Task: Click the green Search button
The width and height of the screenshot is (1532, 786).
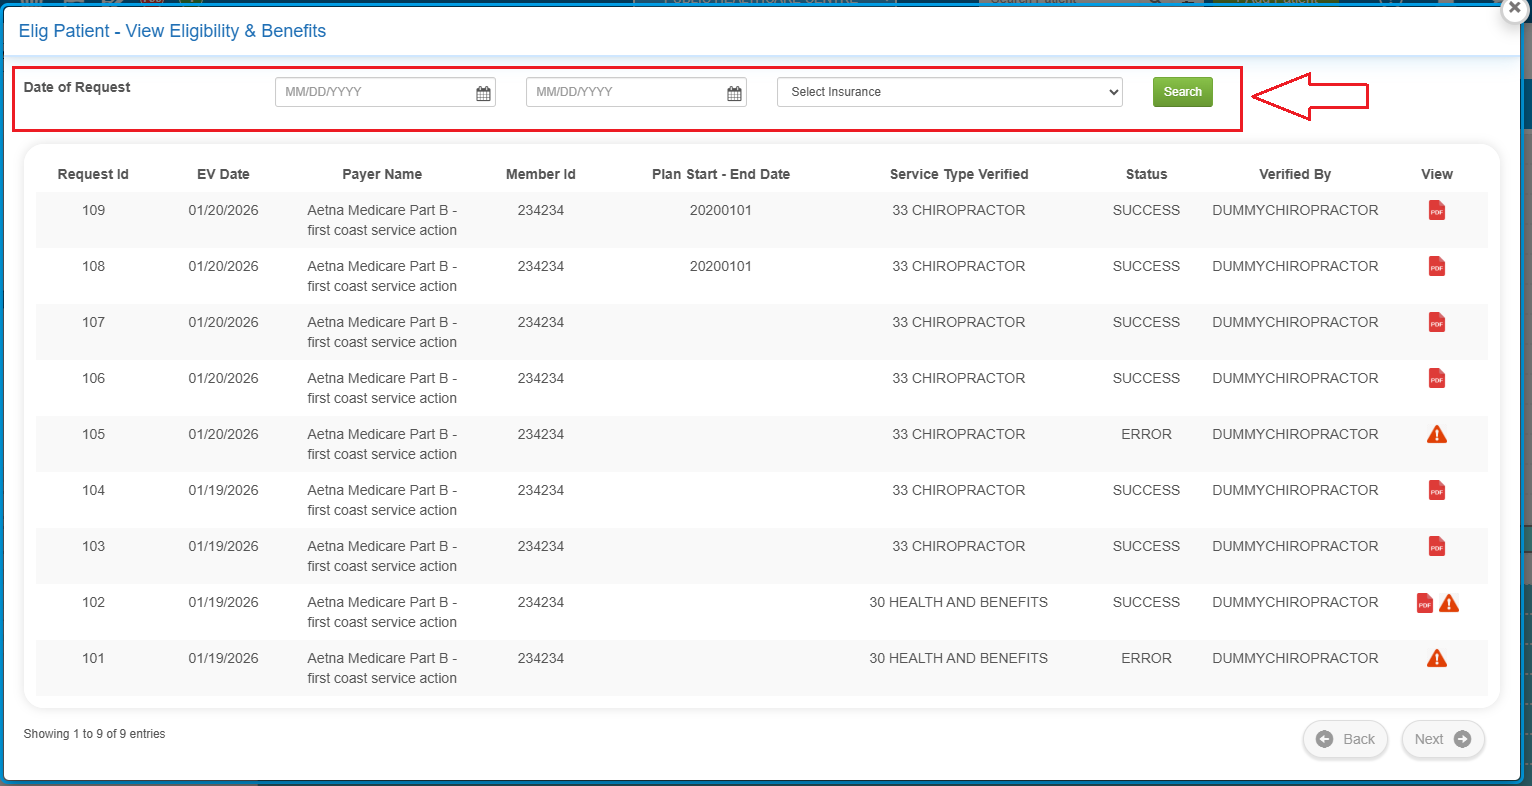Action: click(1182, 92)
